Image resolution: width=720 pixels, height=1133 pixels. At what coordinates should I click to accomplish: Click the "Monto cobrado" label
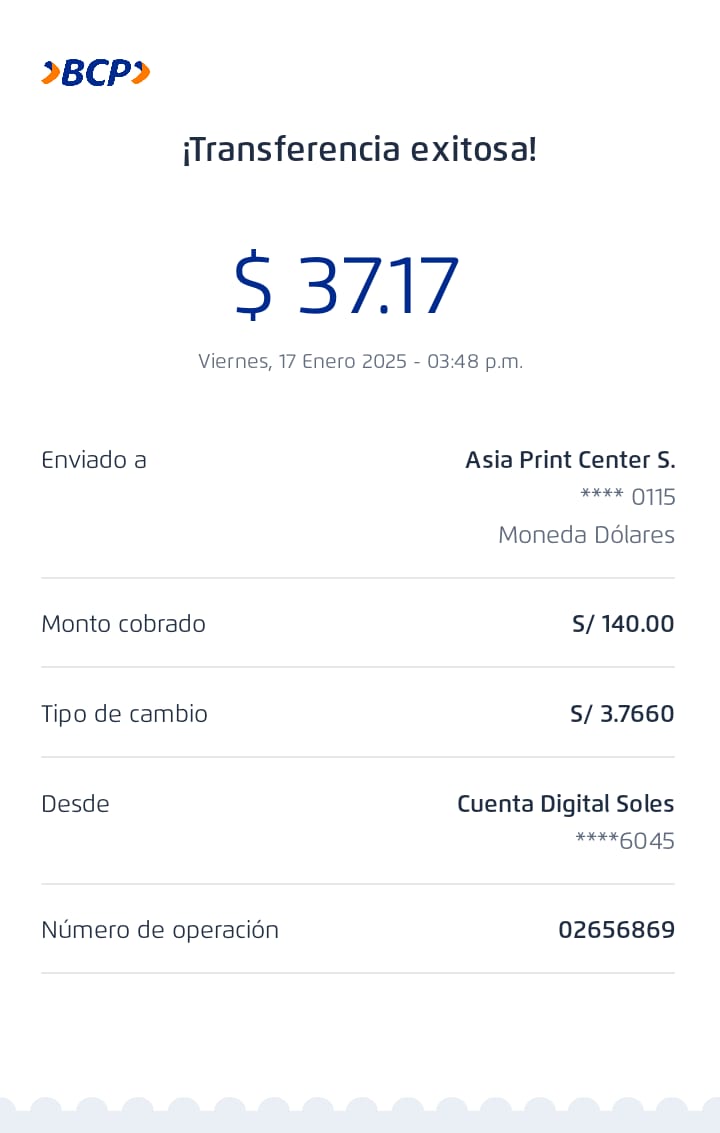123,624
